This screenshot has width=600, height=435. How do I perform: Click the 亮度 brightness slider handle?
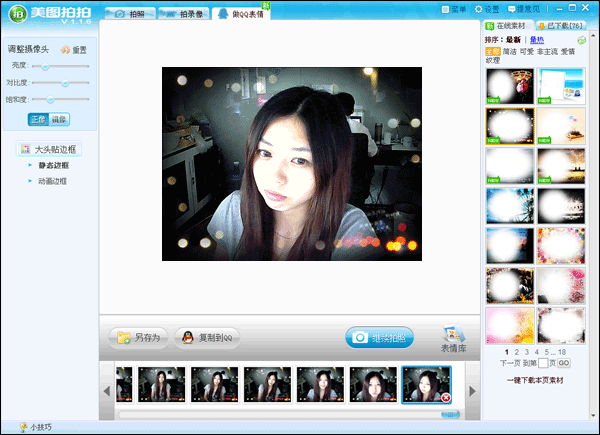point(45,66)
